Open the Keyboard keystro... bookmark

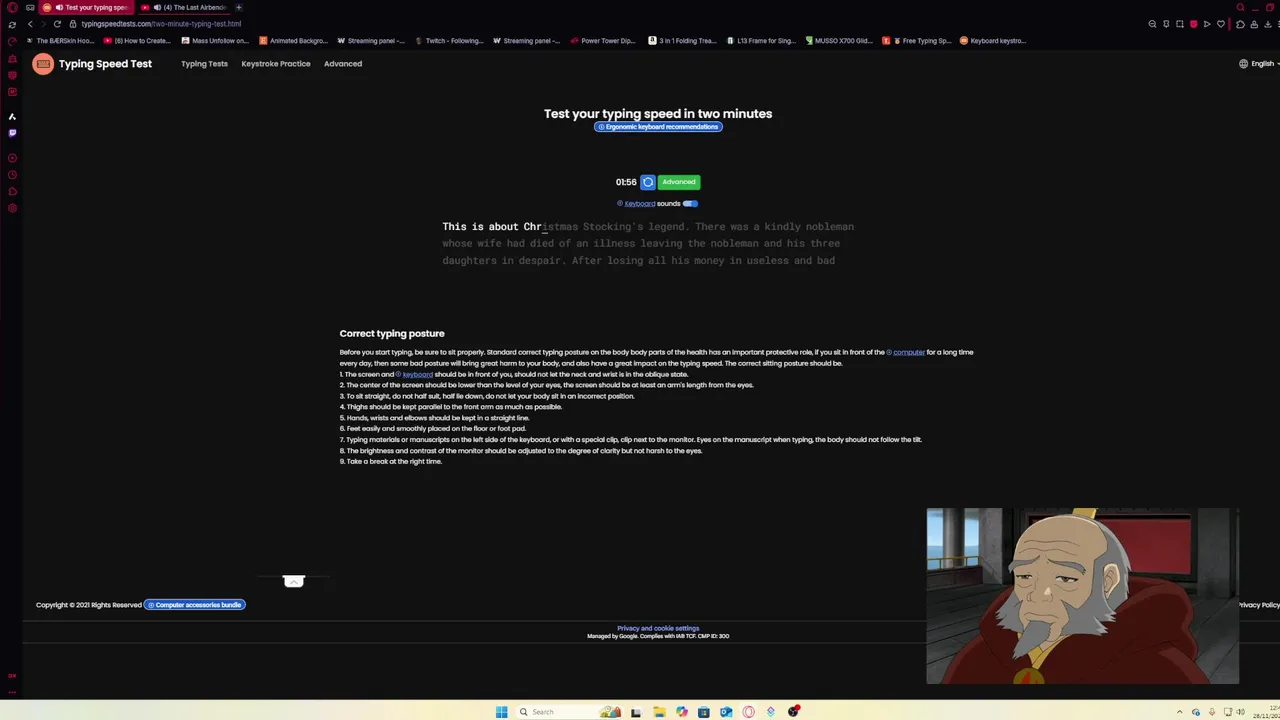pyautogui.click(x=994, y=41)
